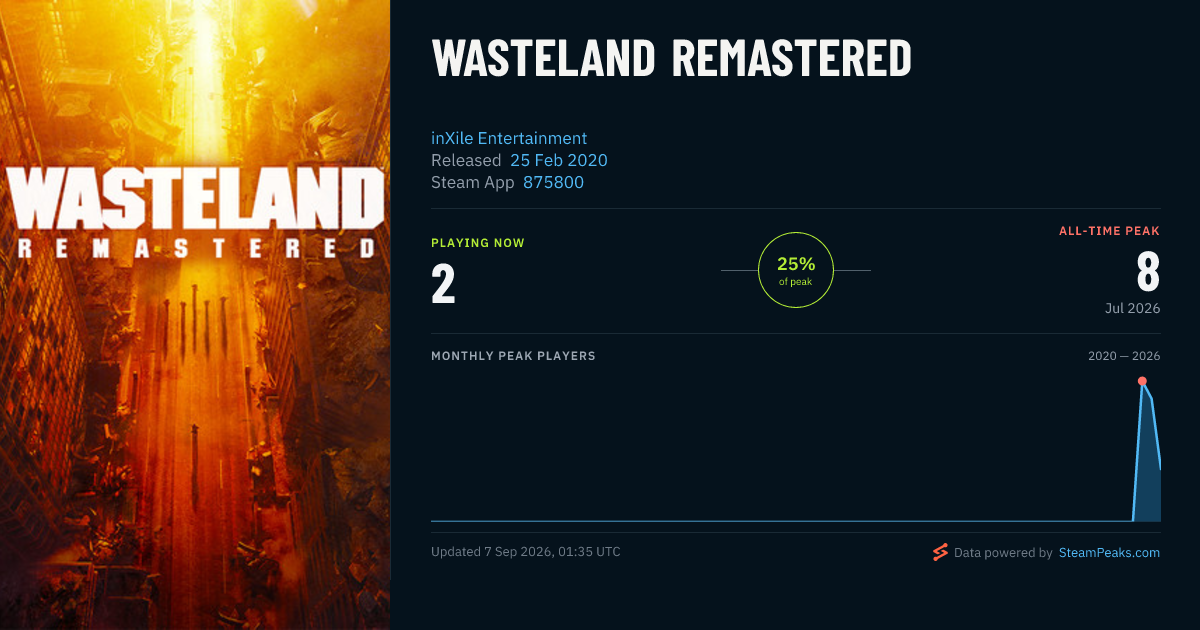Click the SteamPeaks logo icon

pos(939,552)
